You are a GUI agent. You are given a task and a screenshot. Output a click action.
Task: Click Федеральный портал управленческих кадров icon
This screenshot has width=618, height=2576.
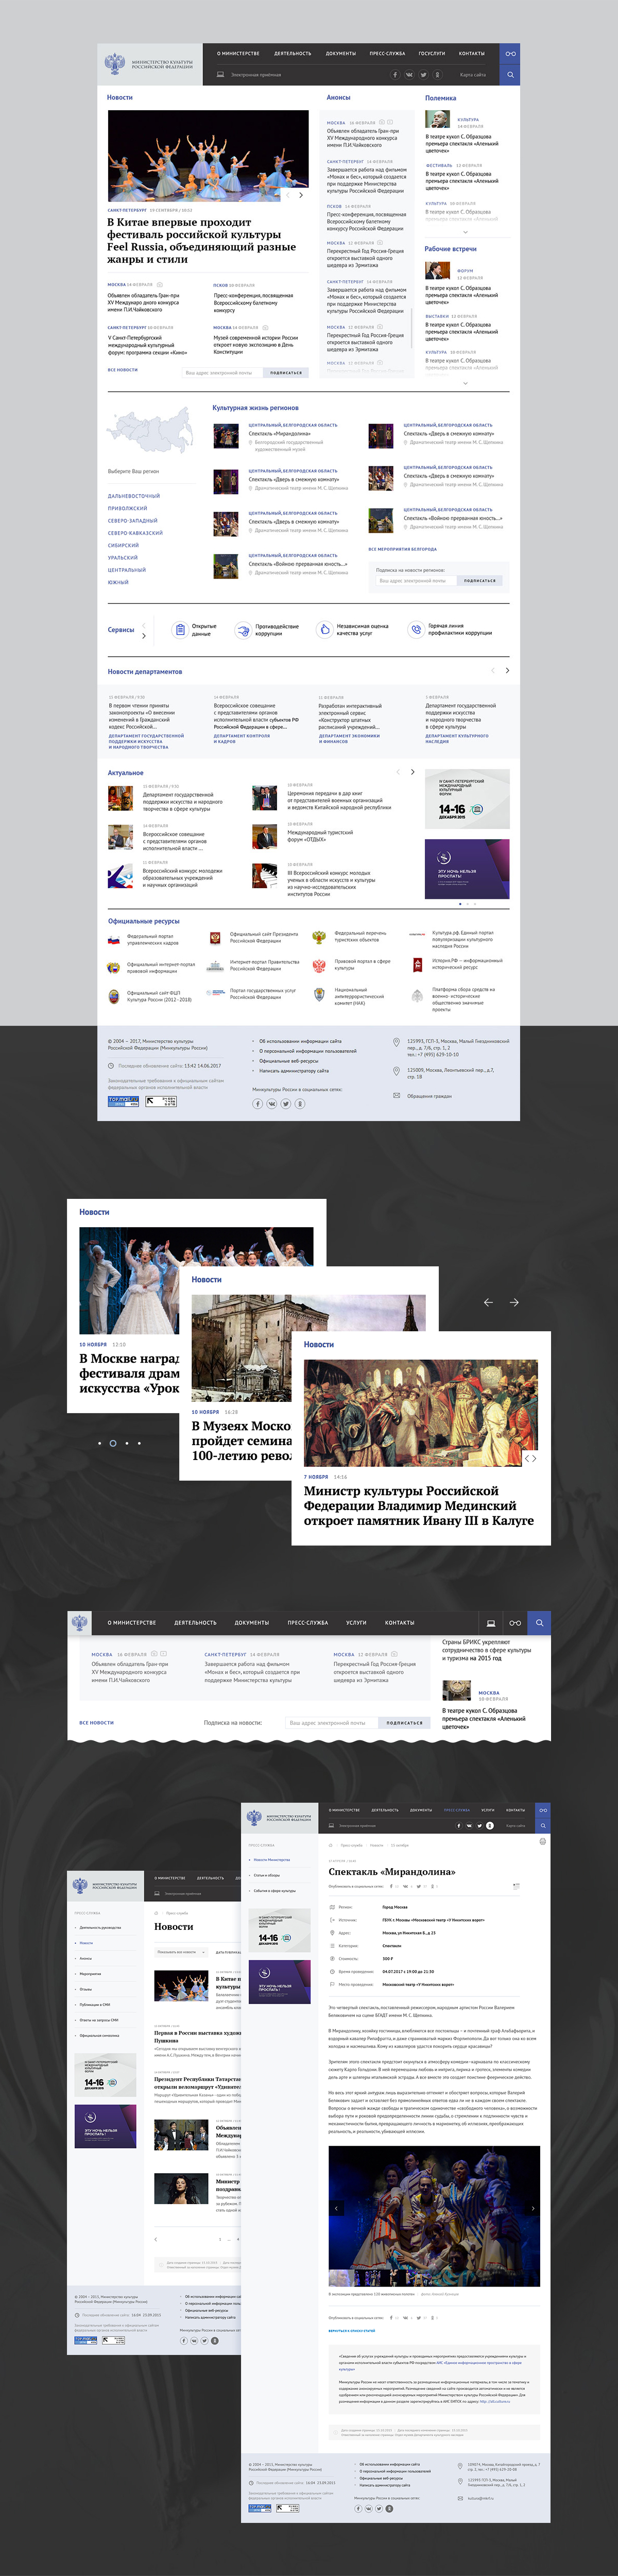pyautogui.click(x=114, y=940)
